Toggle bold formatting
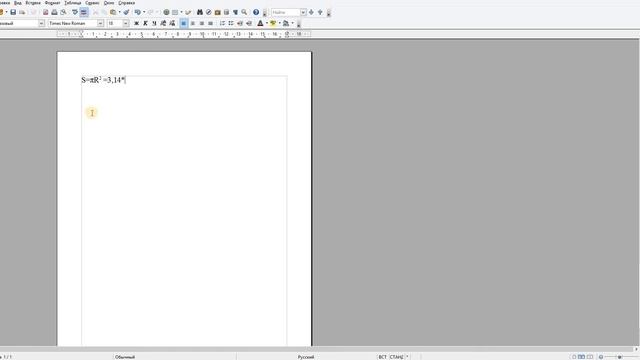 tap(136, 23)
